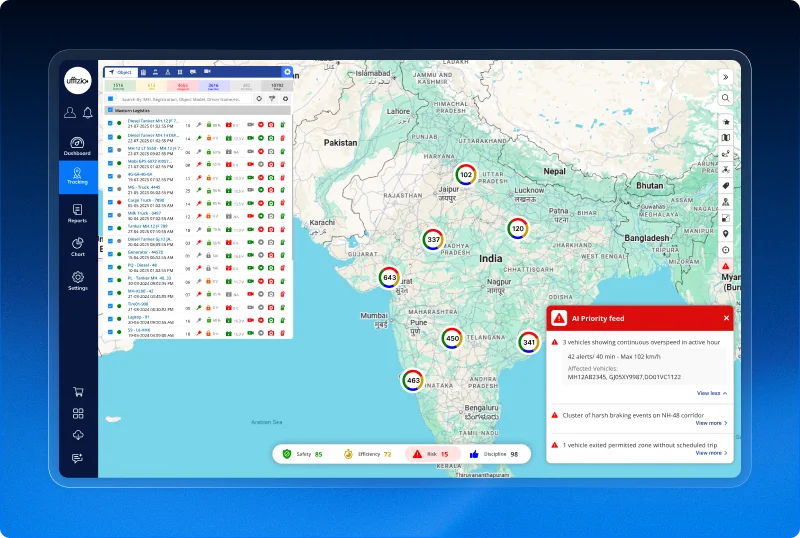Screen dimensions: 800x538
Task: Click the Discipline 98 score
Action: click(493, 454)
